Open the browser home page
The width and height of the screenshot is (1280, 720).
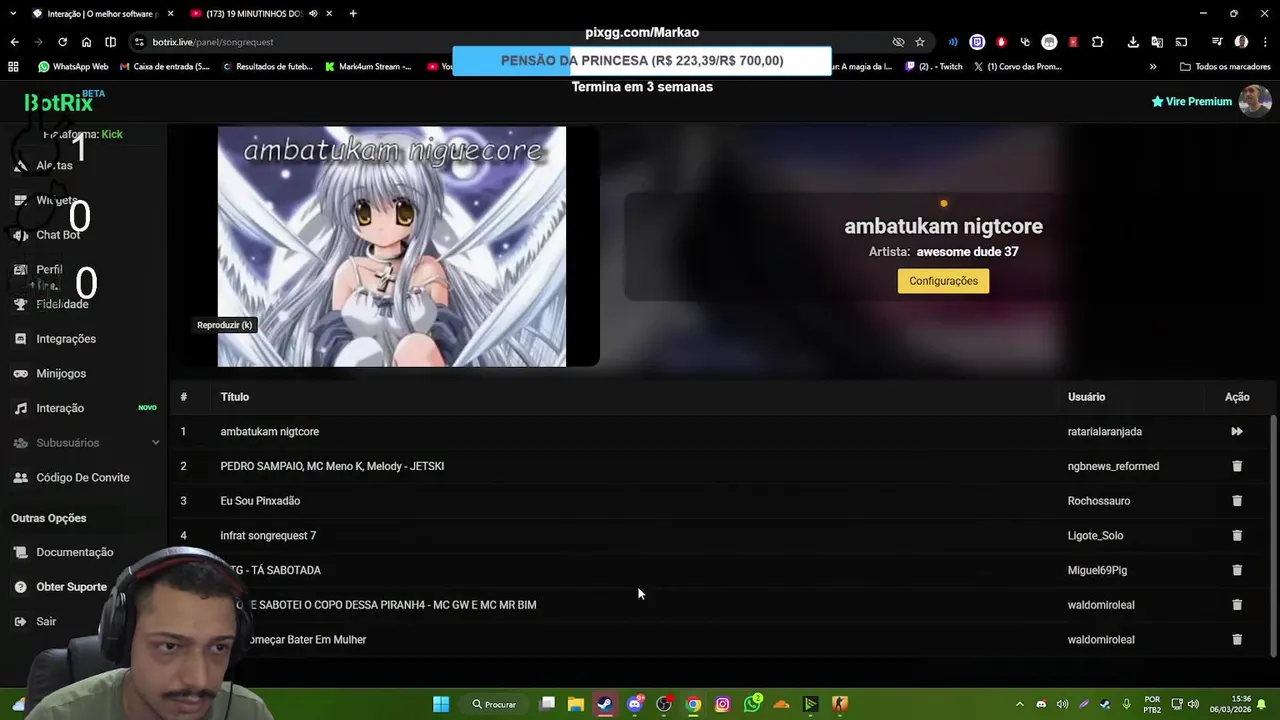pyautogui.click(x=86, y=42)
